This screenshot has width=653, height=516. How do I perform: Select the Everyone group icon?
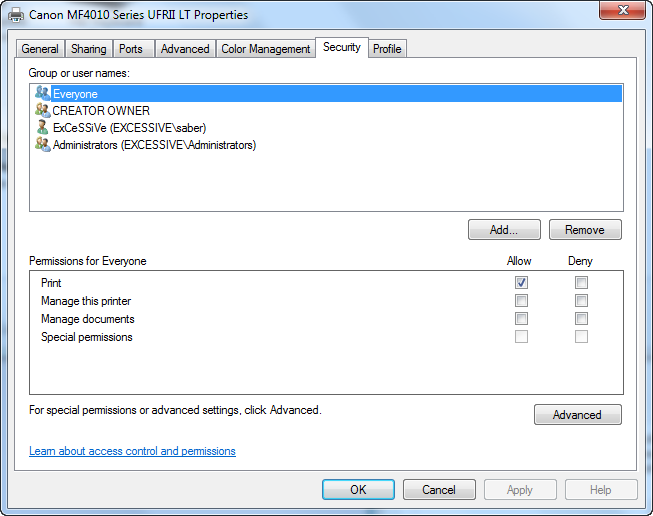click(x=42, y=93)
